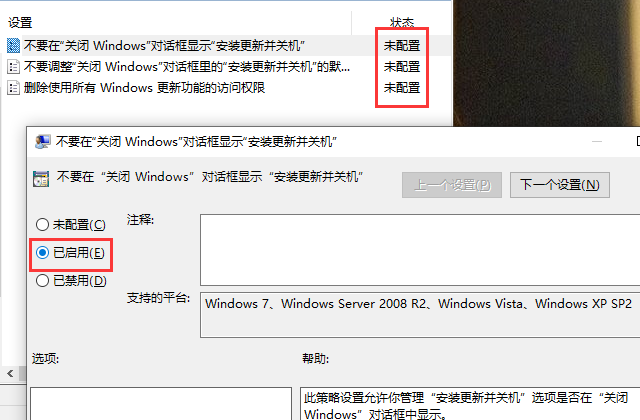Select the 未配置(C) radio button
Image resolution: width=640 pixels, height=420 pixels.
click(42, 224)
